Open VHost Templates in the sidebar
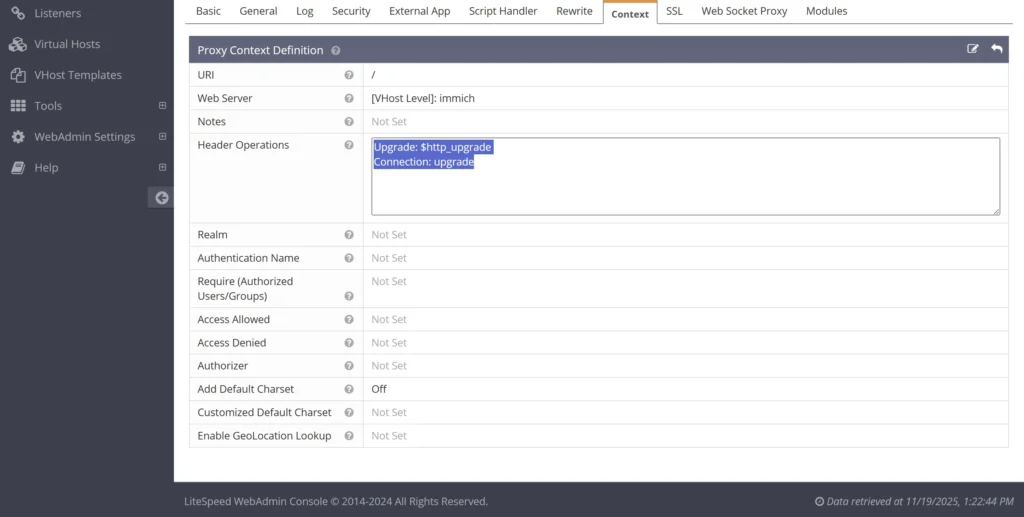The height and width of the screenshot is (517, 1024). [x=77, y=75]
